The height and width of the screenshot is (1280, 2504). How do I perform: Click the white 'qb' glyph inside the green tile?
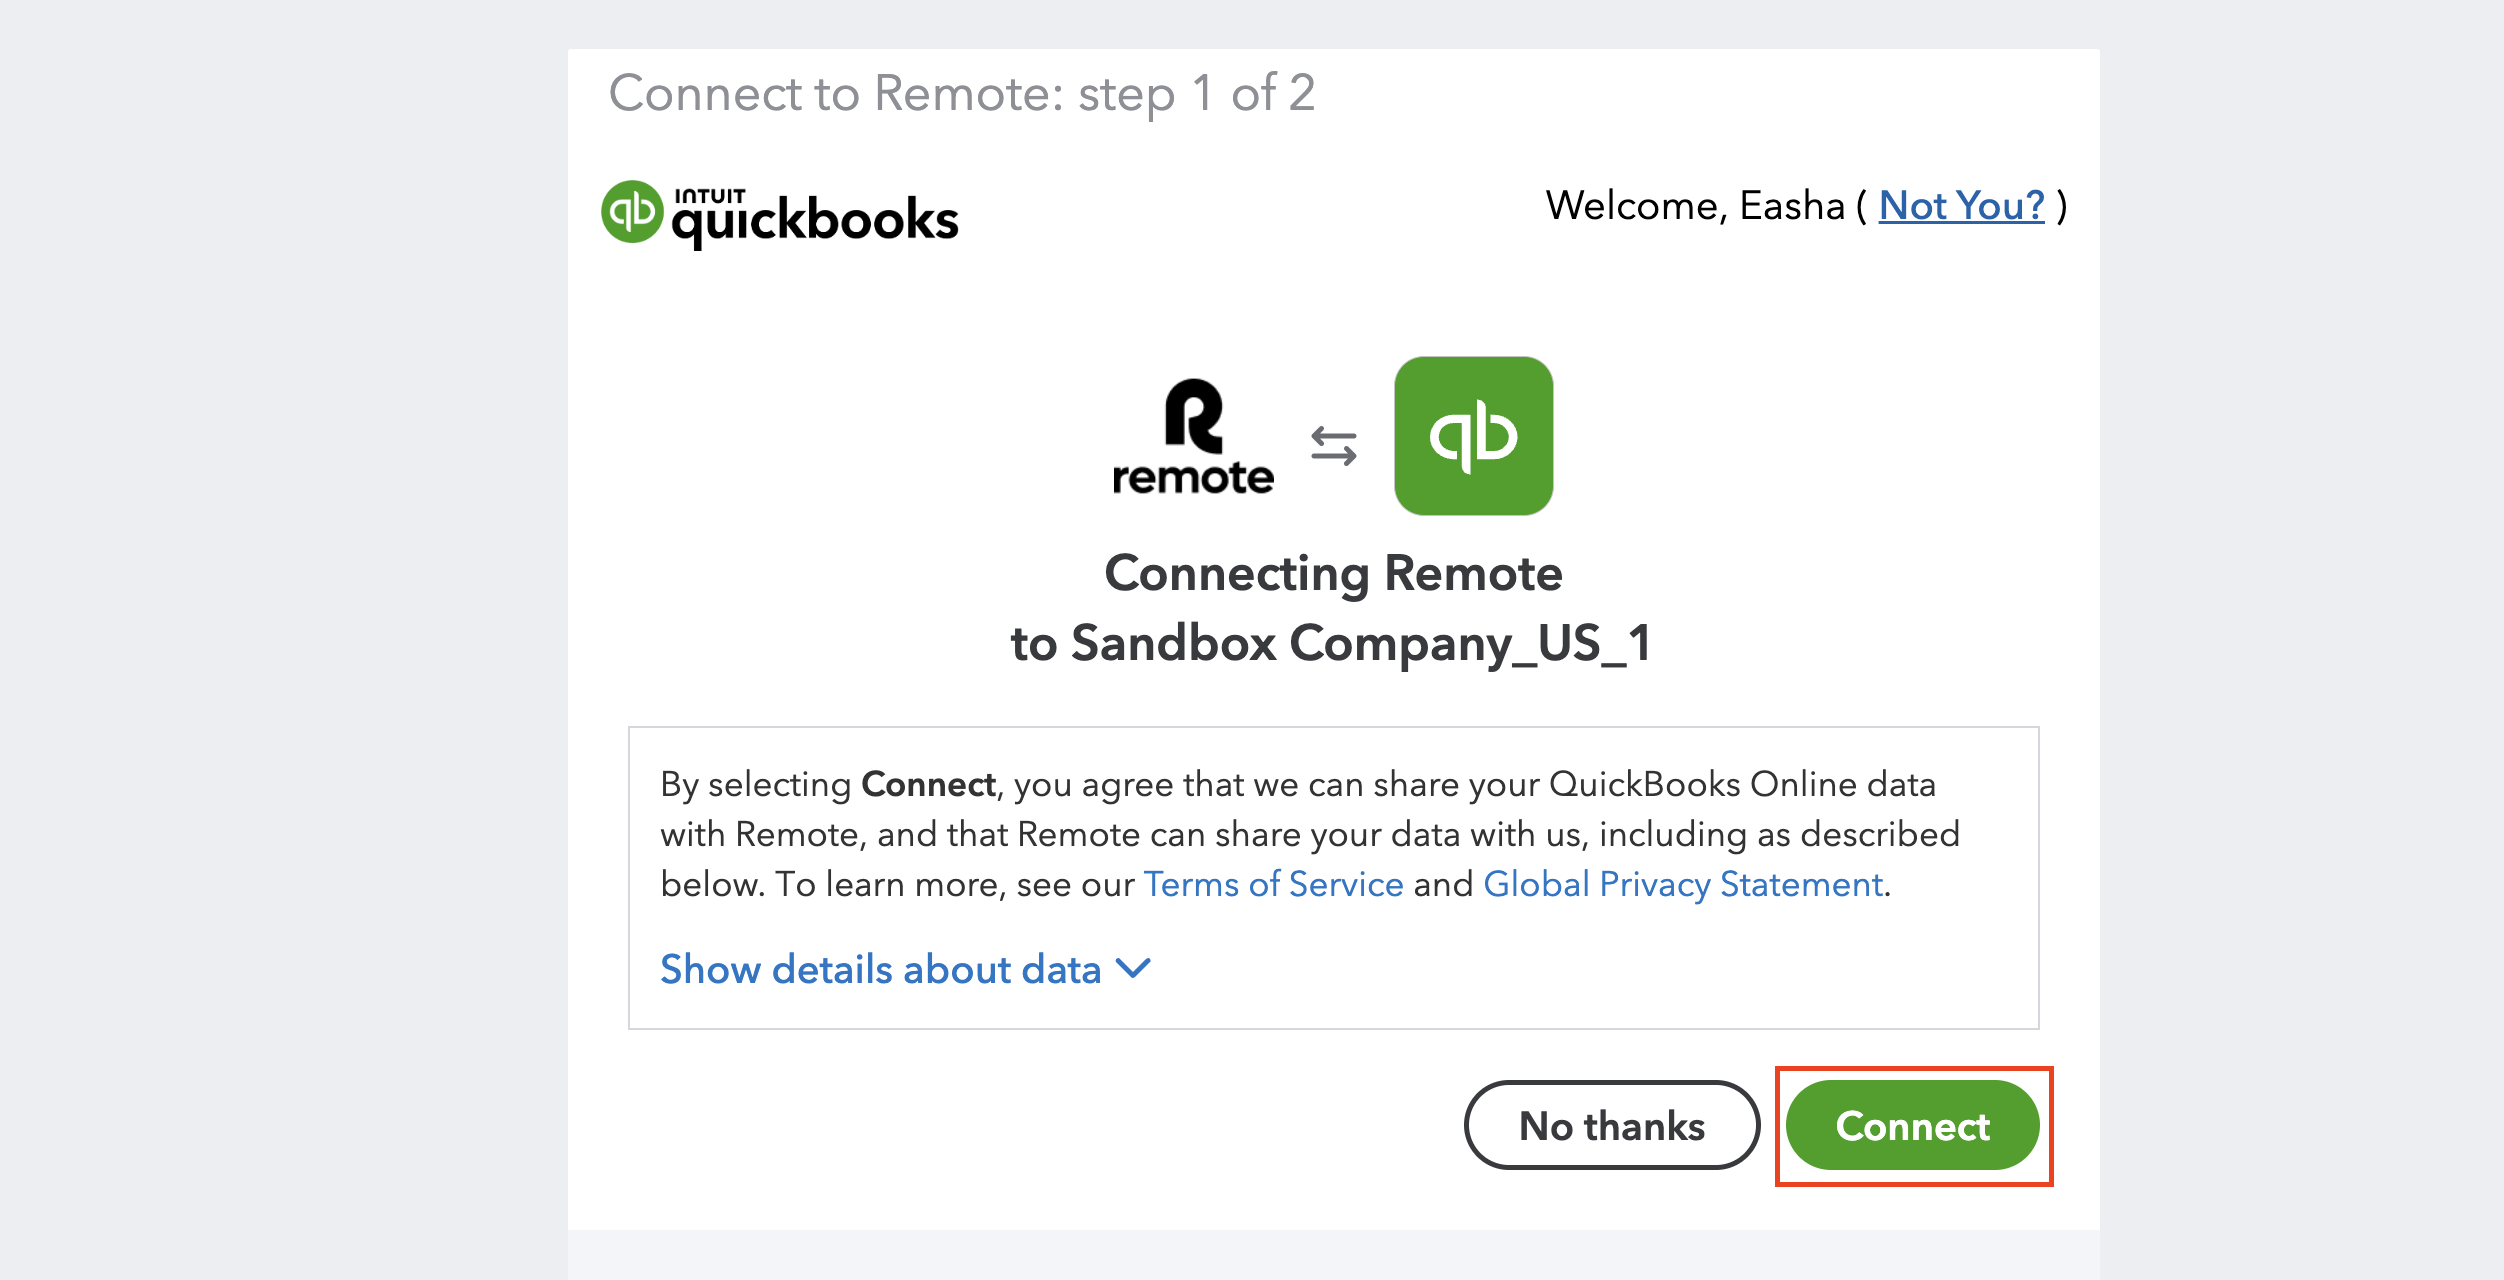click(x=1474, y=436)
